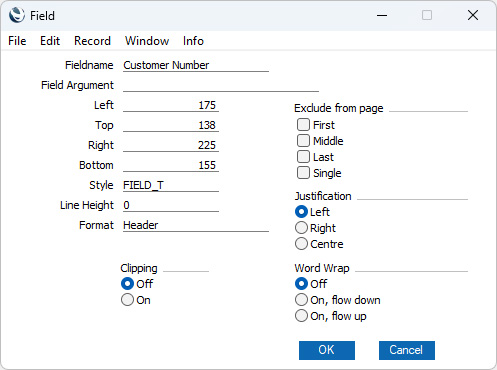The width and height of the screenshot is (497, 370).
Task: Select Word Wrap On, flow down
Action: coord(301,300)
